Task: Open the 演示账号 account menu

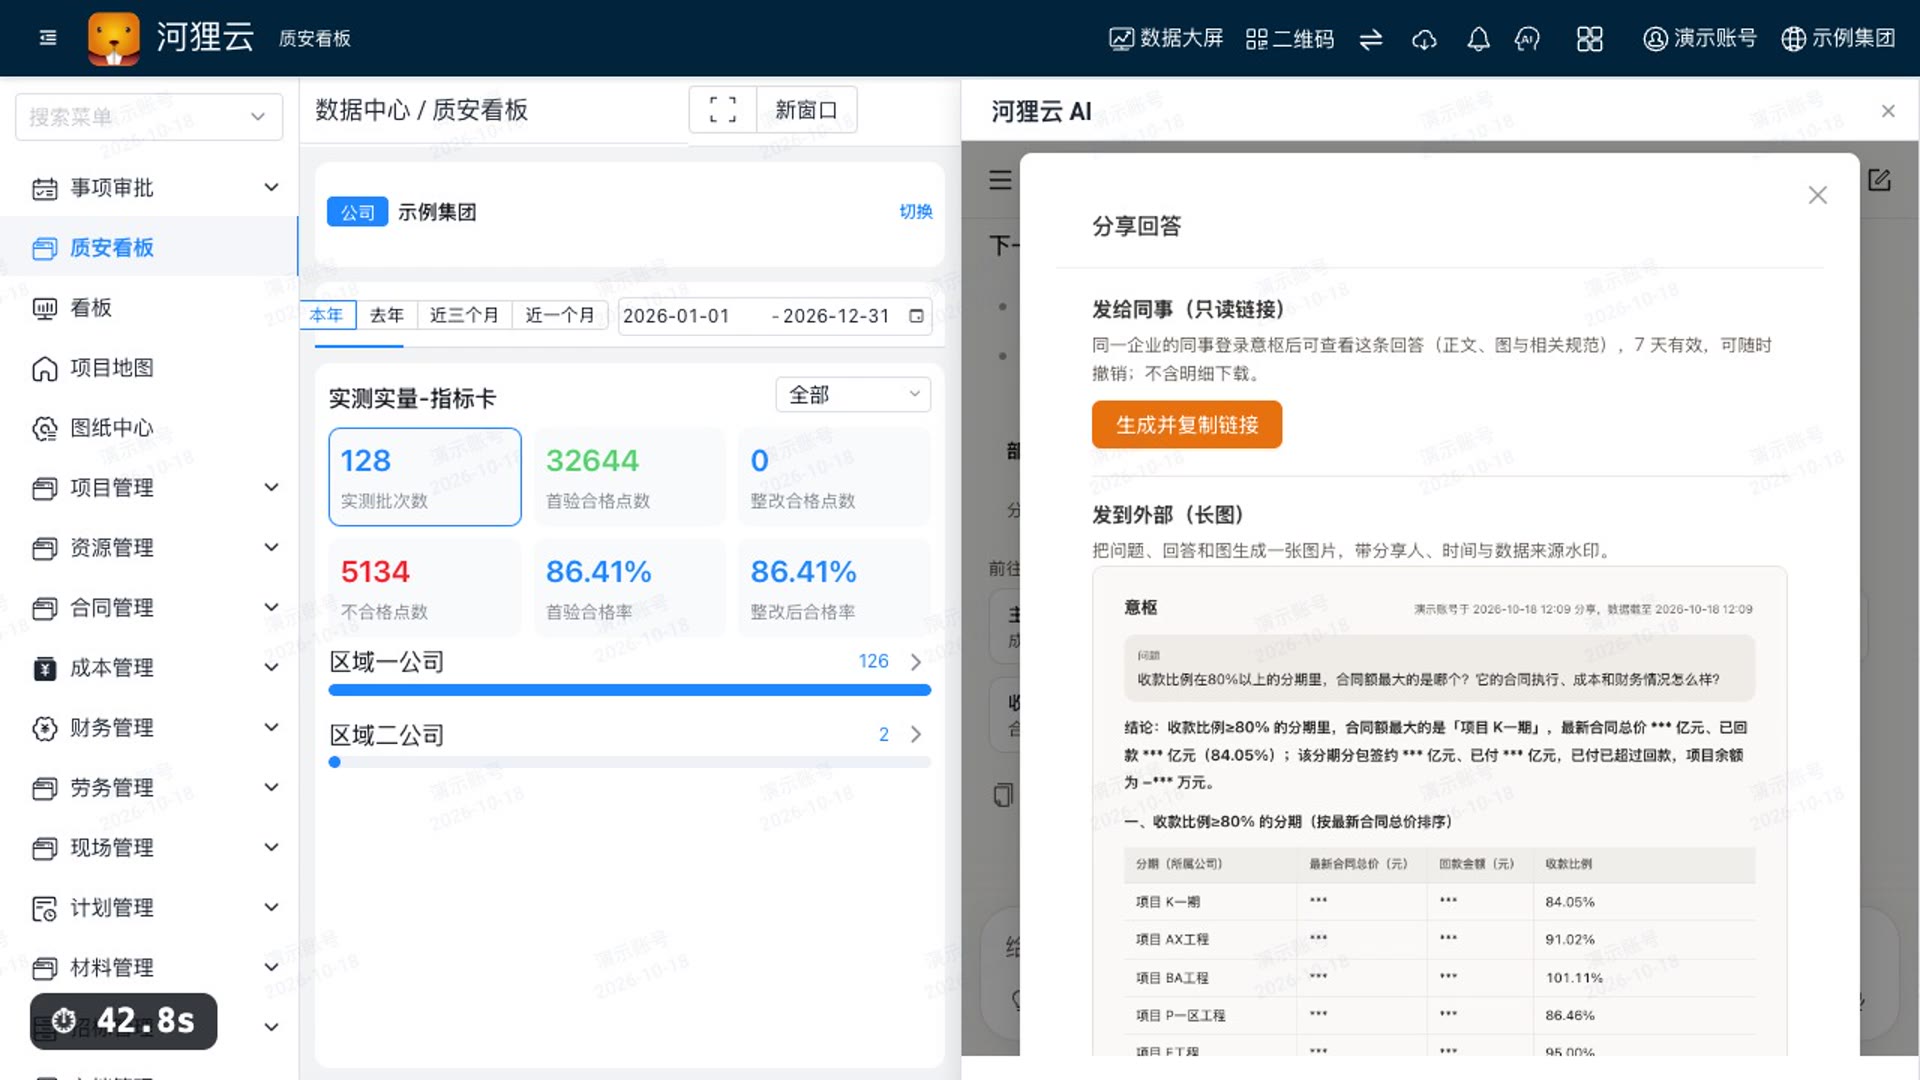Action: (1699, 38)
